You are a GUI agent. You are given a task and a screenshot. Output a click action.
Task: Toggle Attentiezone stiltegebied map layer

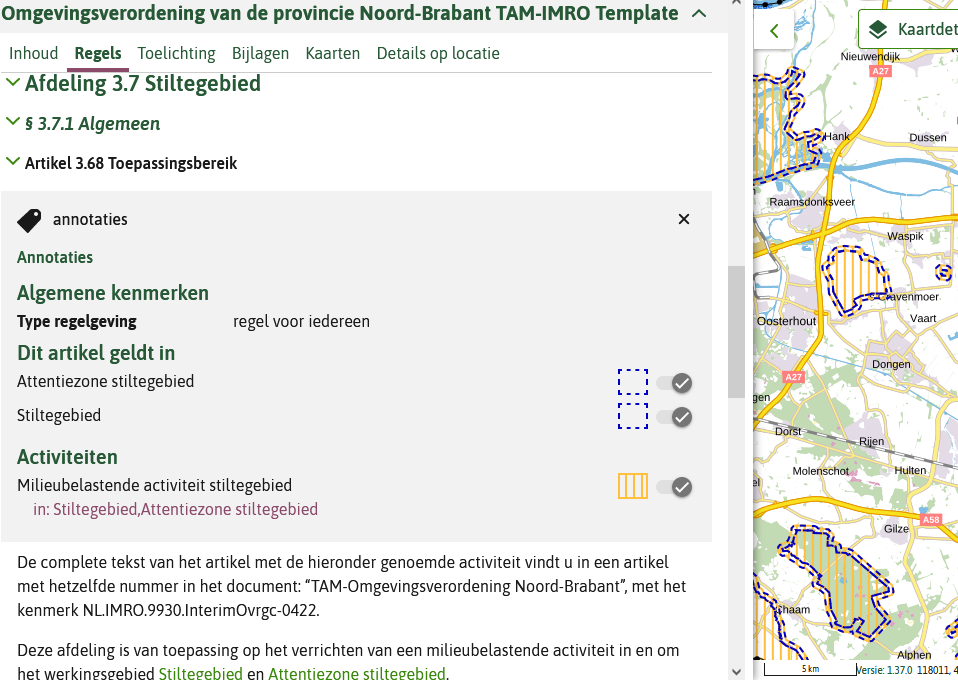(675, 383)
